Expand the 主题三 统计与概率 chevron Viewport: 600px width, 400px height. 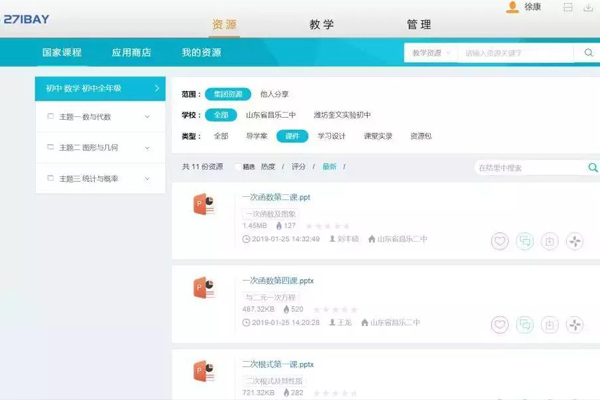[x=147, y=179]
